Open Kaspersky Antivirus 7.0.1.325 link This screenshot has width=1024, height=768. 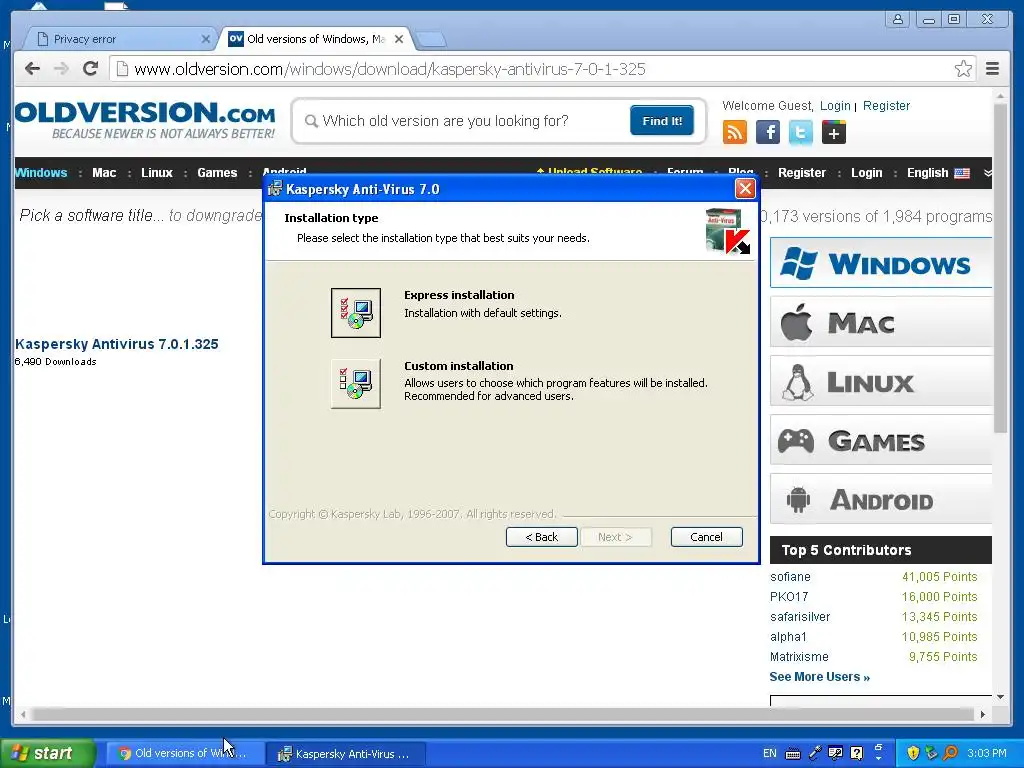coord(117,344)
